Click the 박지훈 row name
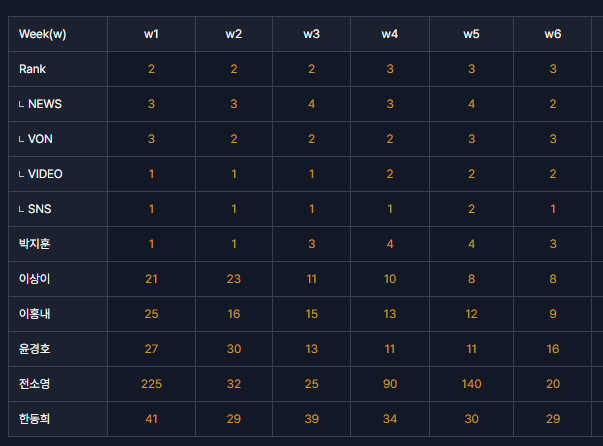 [x=35, y=244]
